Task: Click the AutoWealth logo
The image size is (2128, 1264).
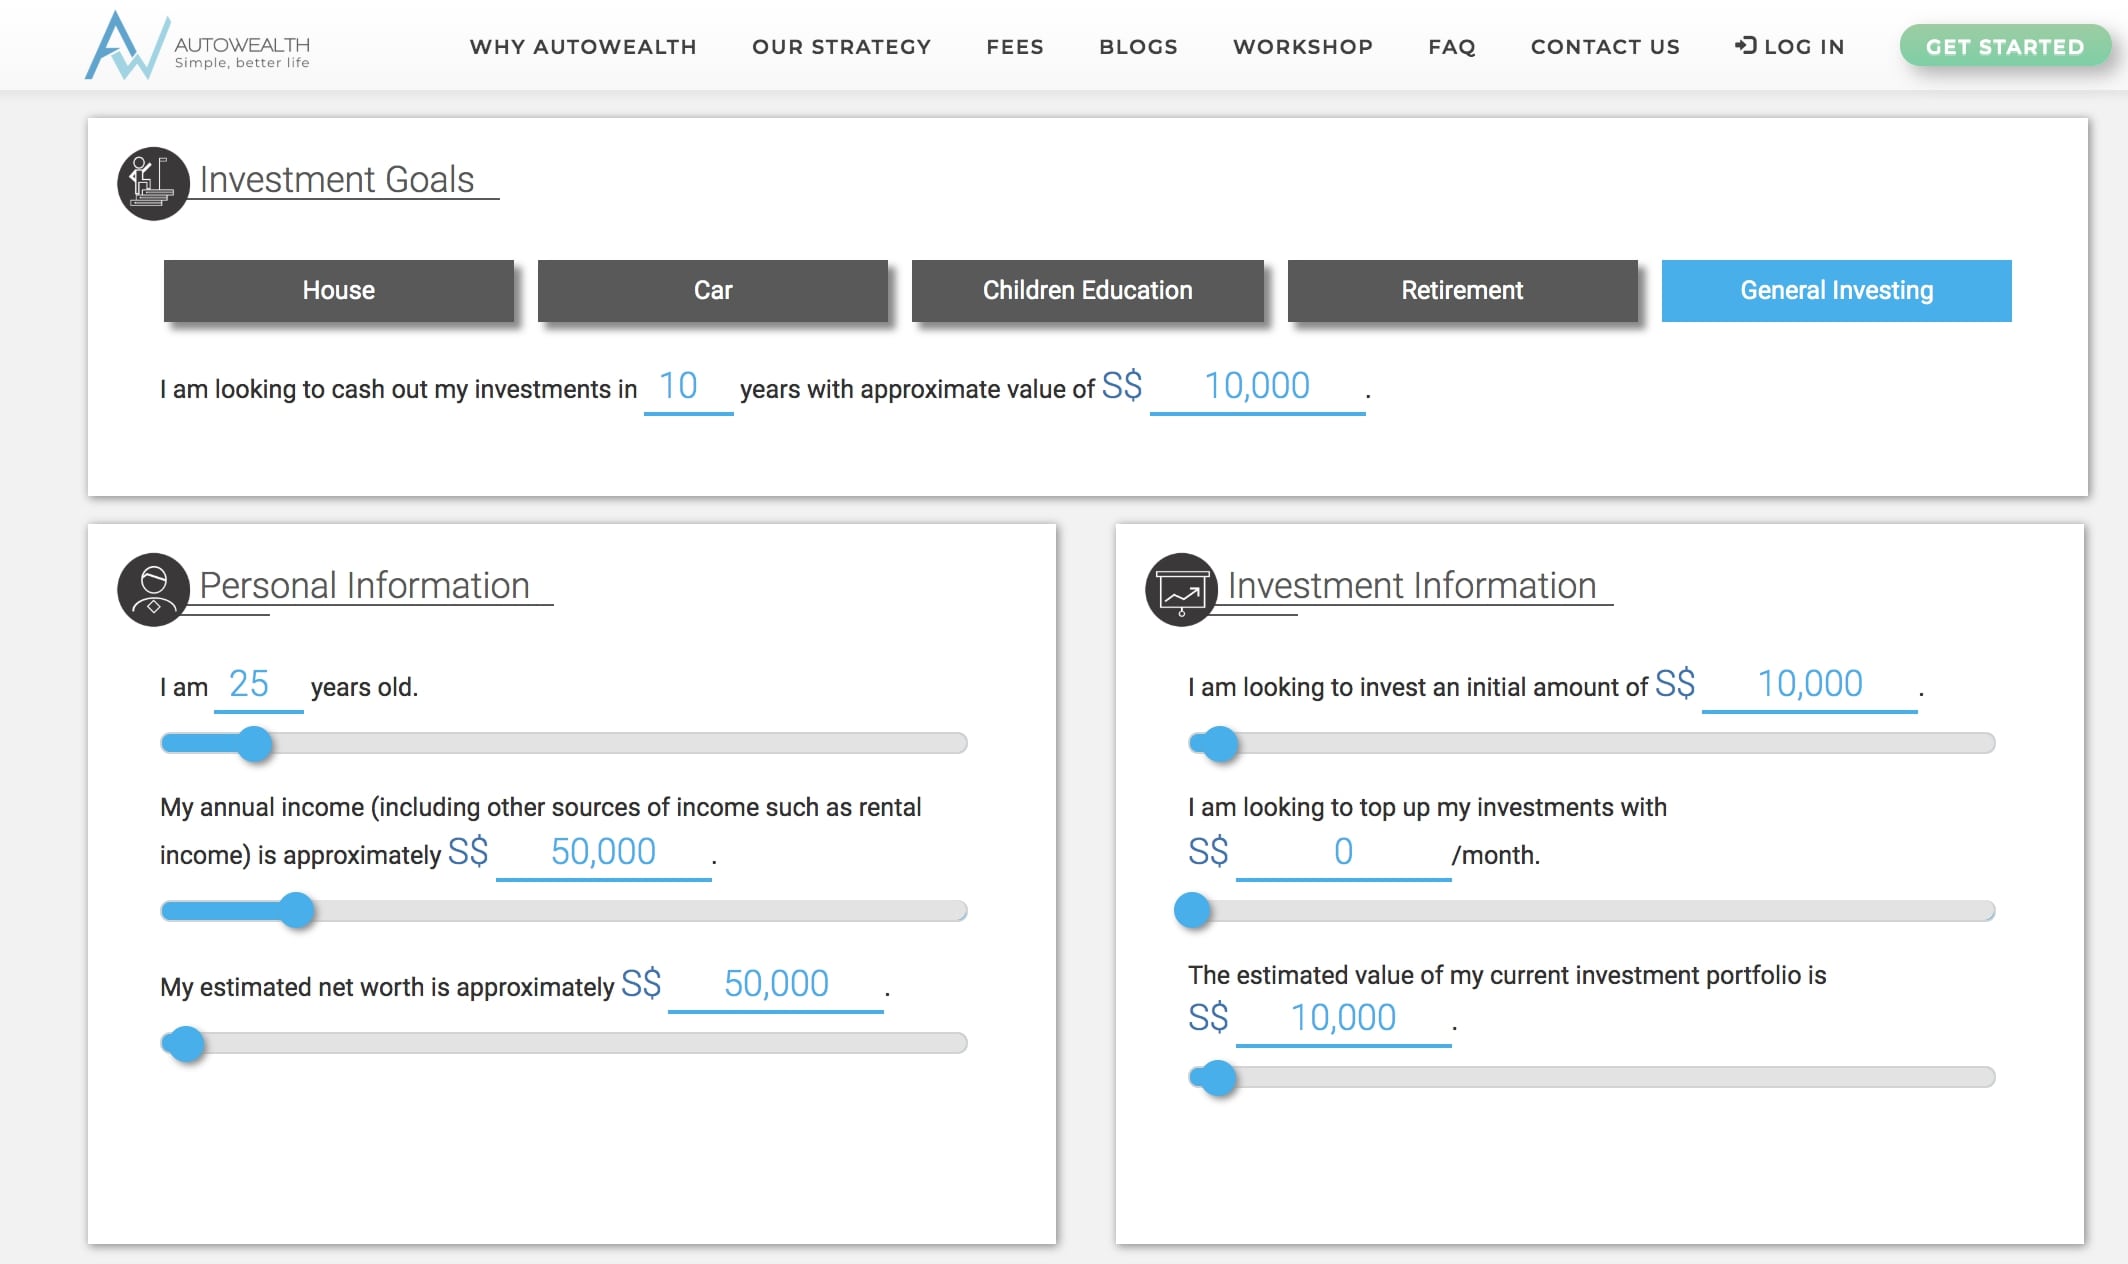Action: click(197, 45)
